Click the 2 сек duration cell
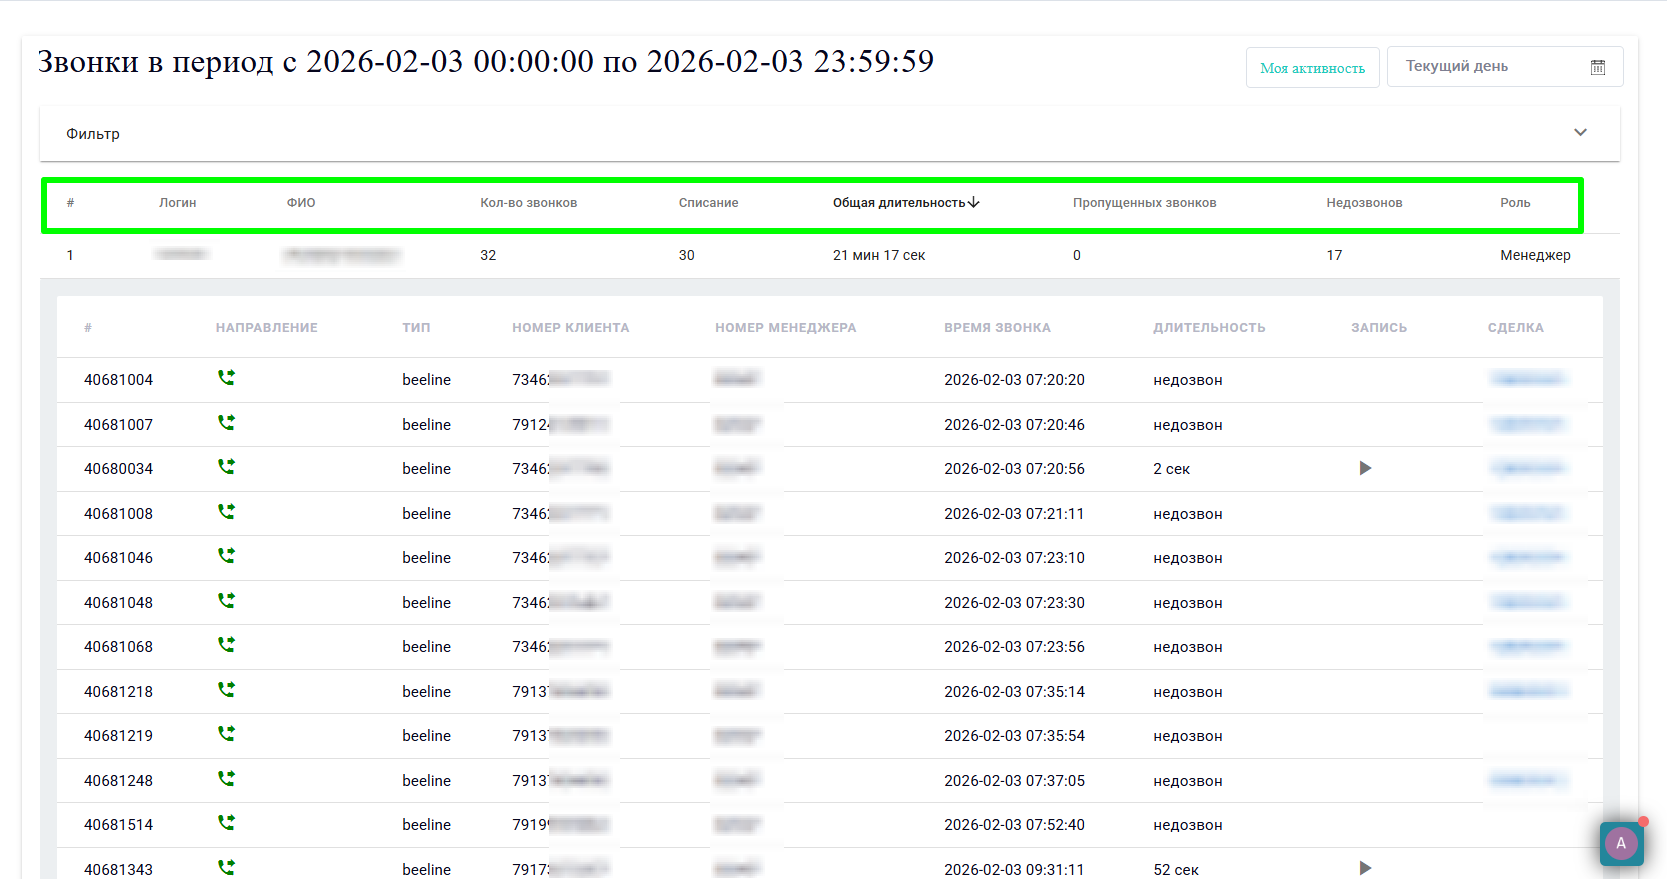This screenshot has width=1667, height=879. [1172, 469]
